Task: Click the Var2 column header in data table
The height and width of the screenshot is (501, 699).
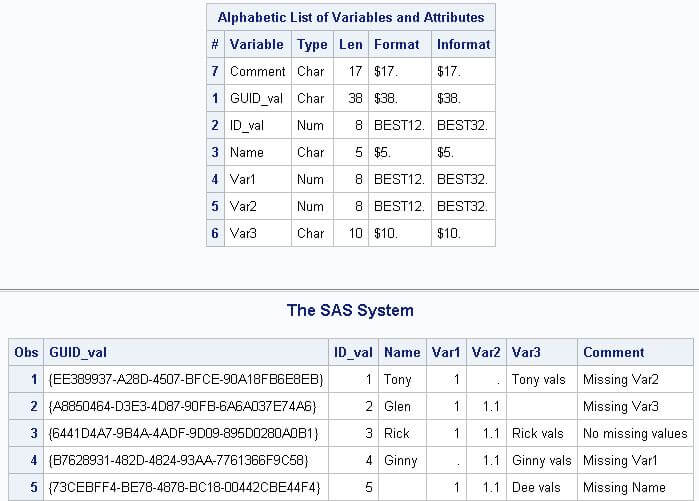Action: point(486,352)
